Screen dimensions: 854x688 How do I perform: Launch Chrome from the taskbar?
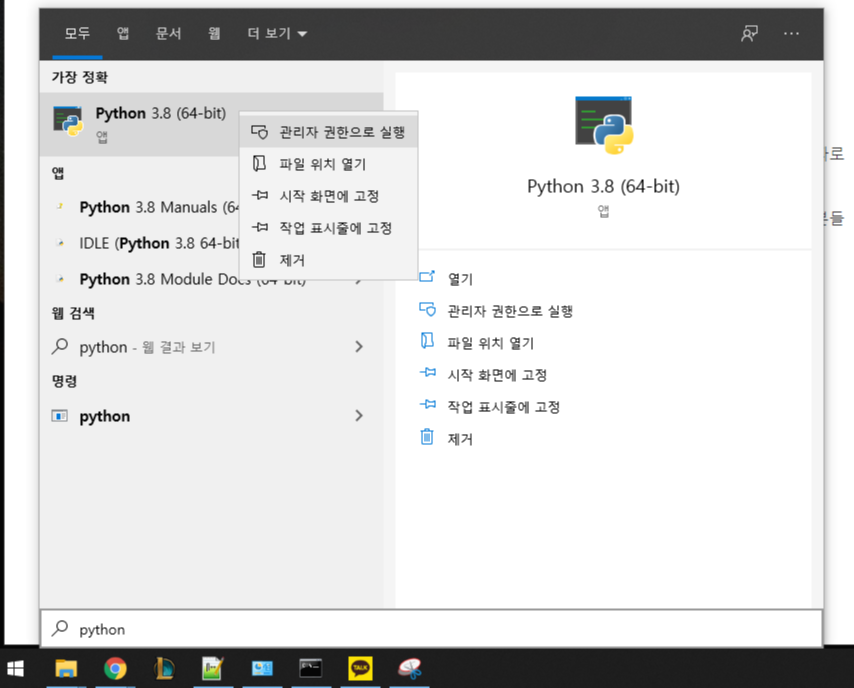click(115, 669)
